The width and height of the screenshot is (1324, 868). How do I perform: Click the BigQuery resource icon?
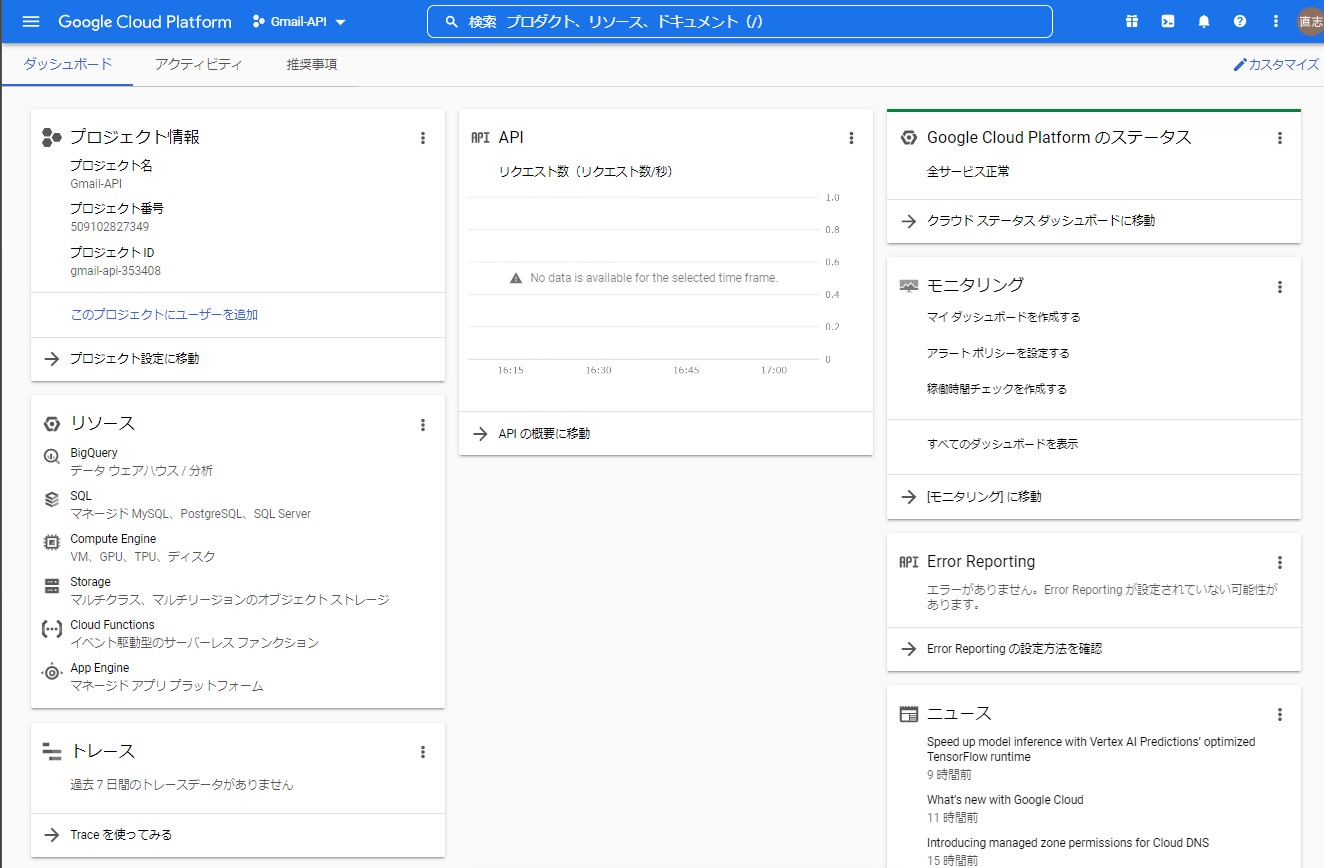[52, 457]
